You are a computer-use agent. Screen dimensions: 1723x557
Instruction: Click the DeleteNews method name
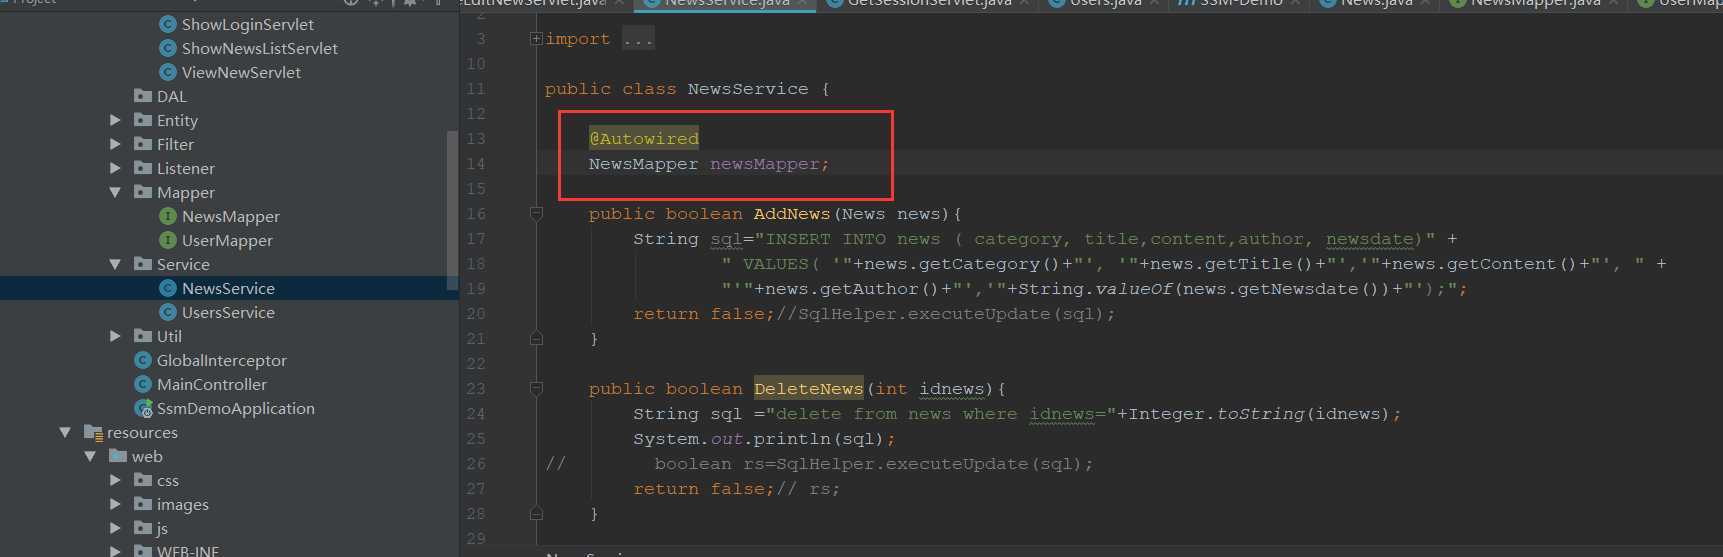coord(808,389)
